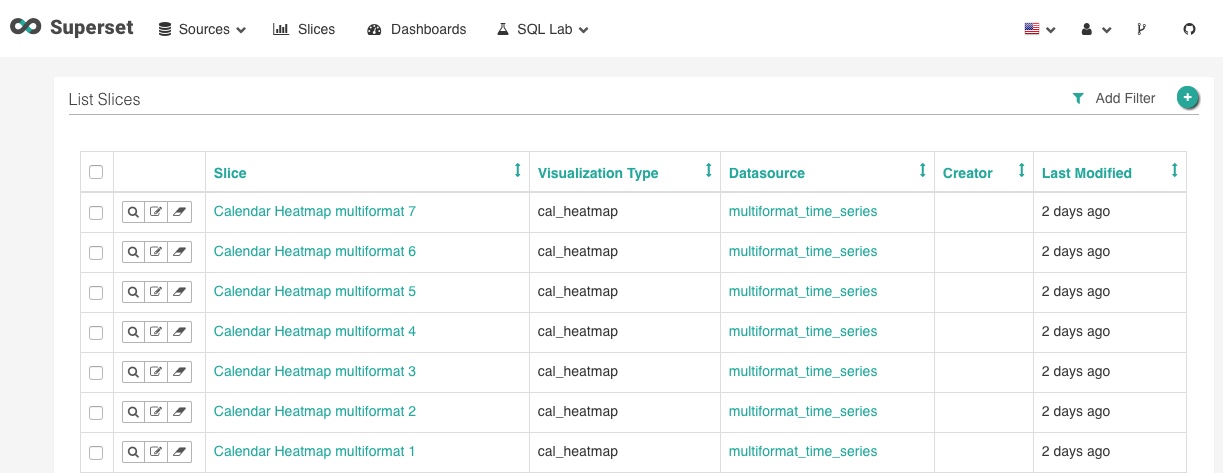Delete record for Calendar Heatmap multiformat 7
This screenshot has height=473, width=1223.
click(x=180, y=212)
